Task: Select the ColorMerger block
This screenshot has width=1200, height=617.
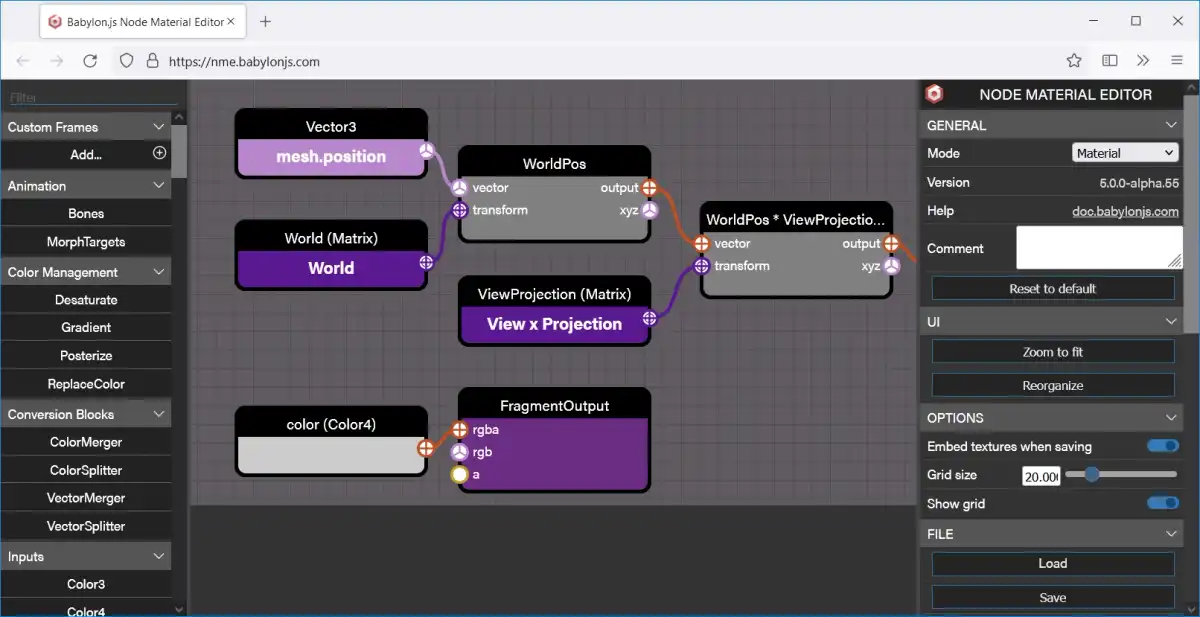Action: 86,442
